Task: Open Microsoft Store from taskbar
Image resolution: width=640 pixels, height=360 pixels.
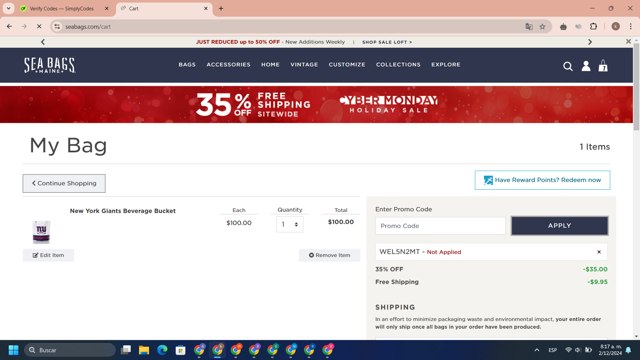Action: [180, 350]
